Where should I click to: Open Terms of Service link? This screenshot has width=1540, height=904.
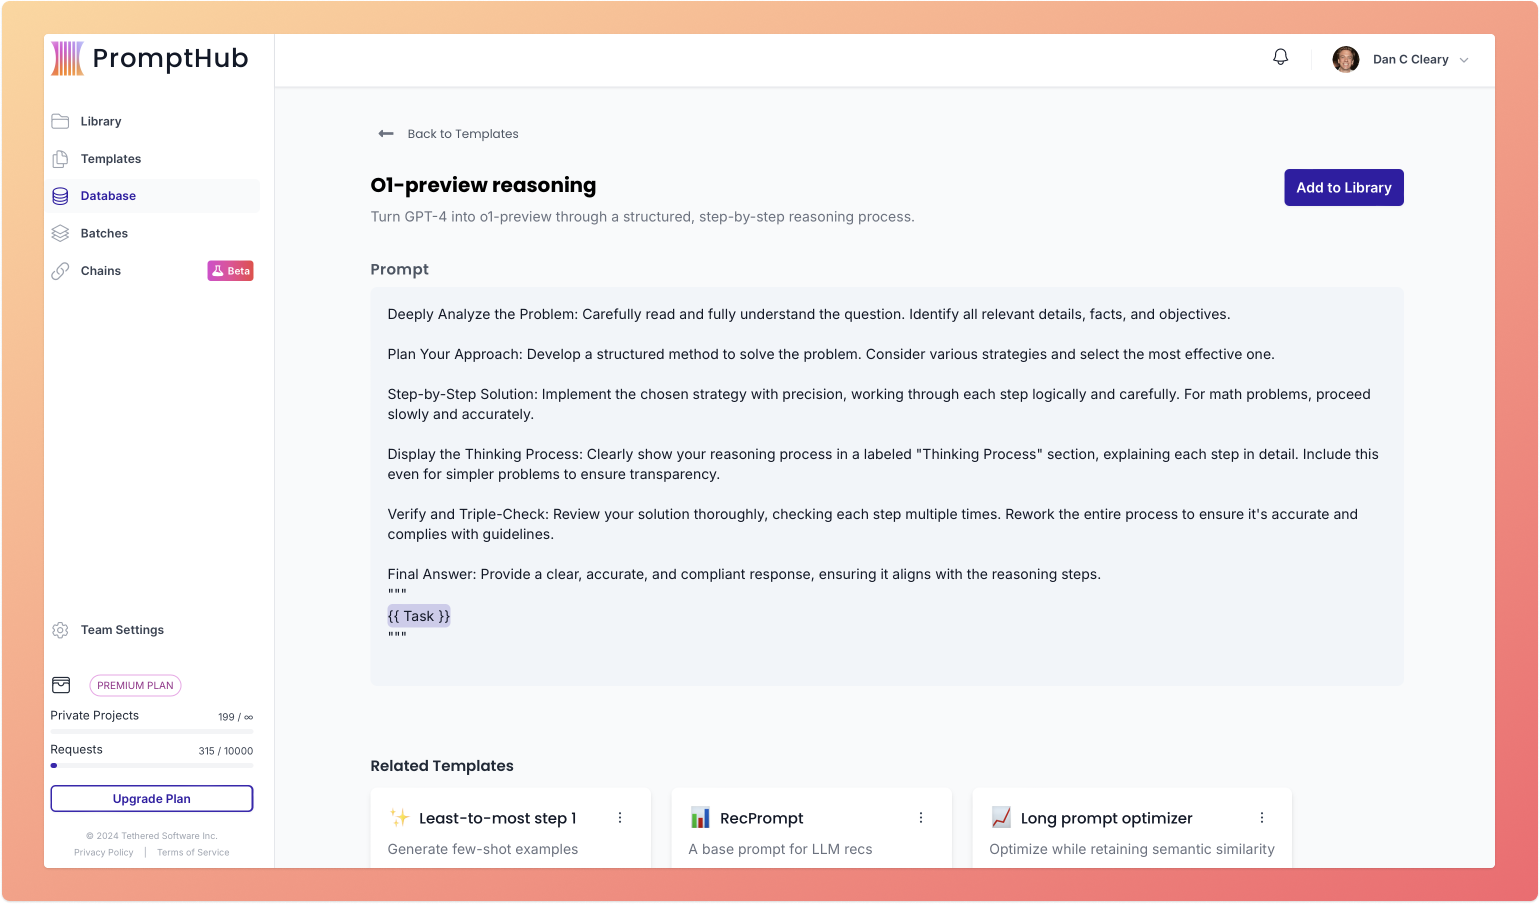point(193,853)
